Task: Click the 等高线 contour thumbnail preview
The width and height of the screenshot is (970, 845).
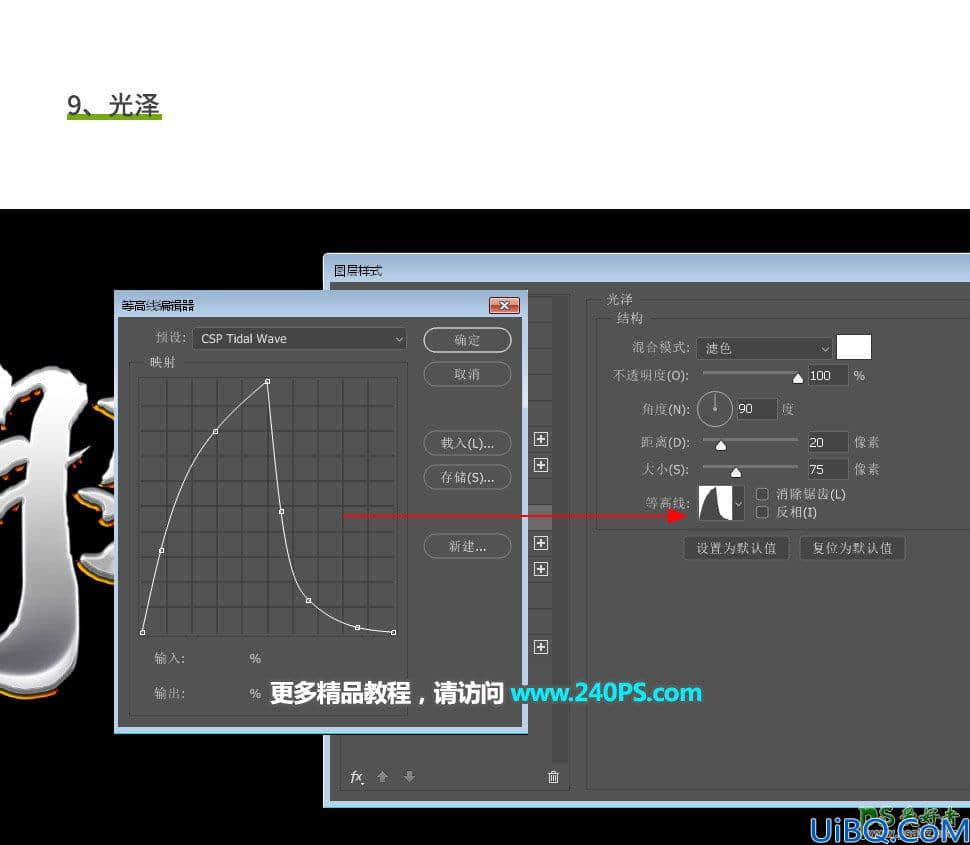Action: (716, 504)
